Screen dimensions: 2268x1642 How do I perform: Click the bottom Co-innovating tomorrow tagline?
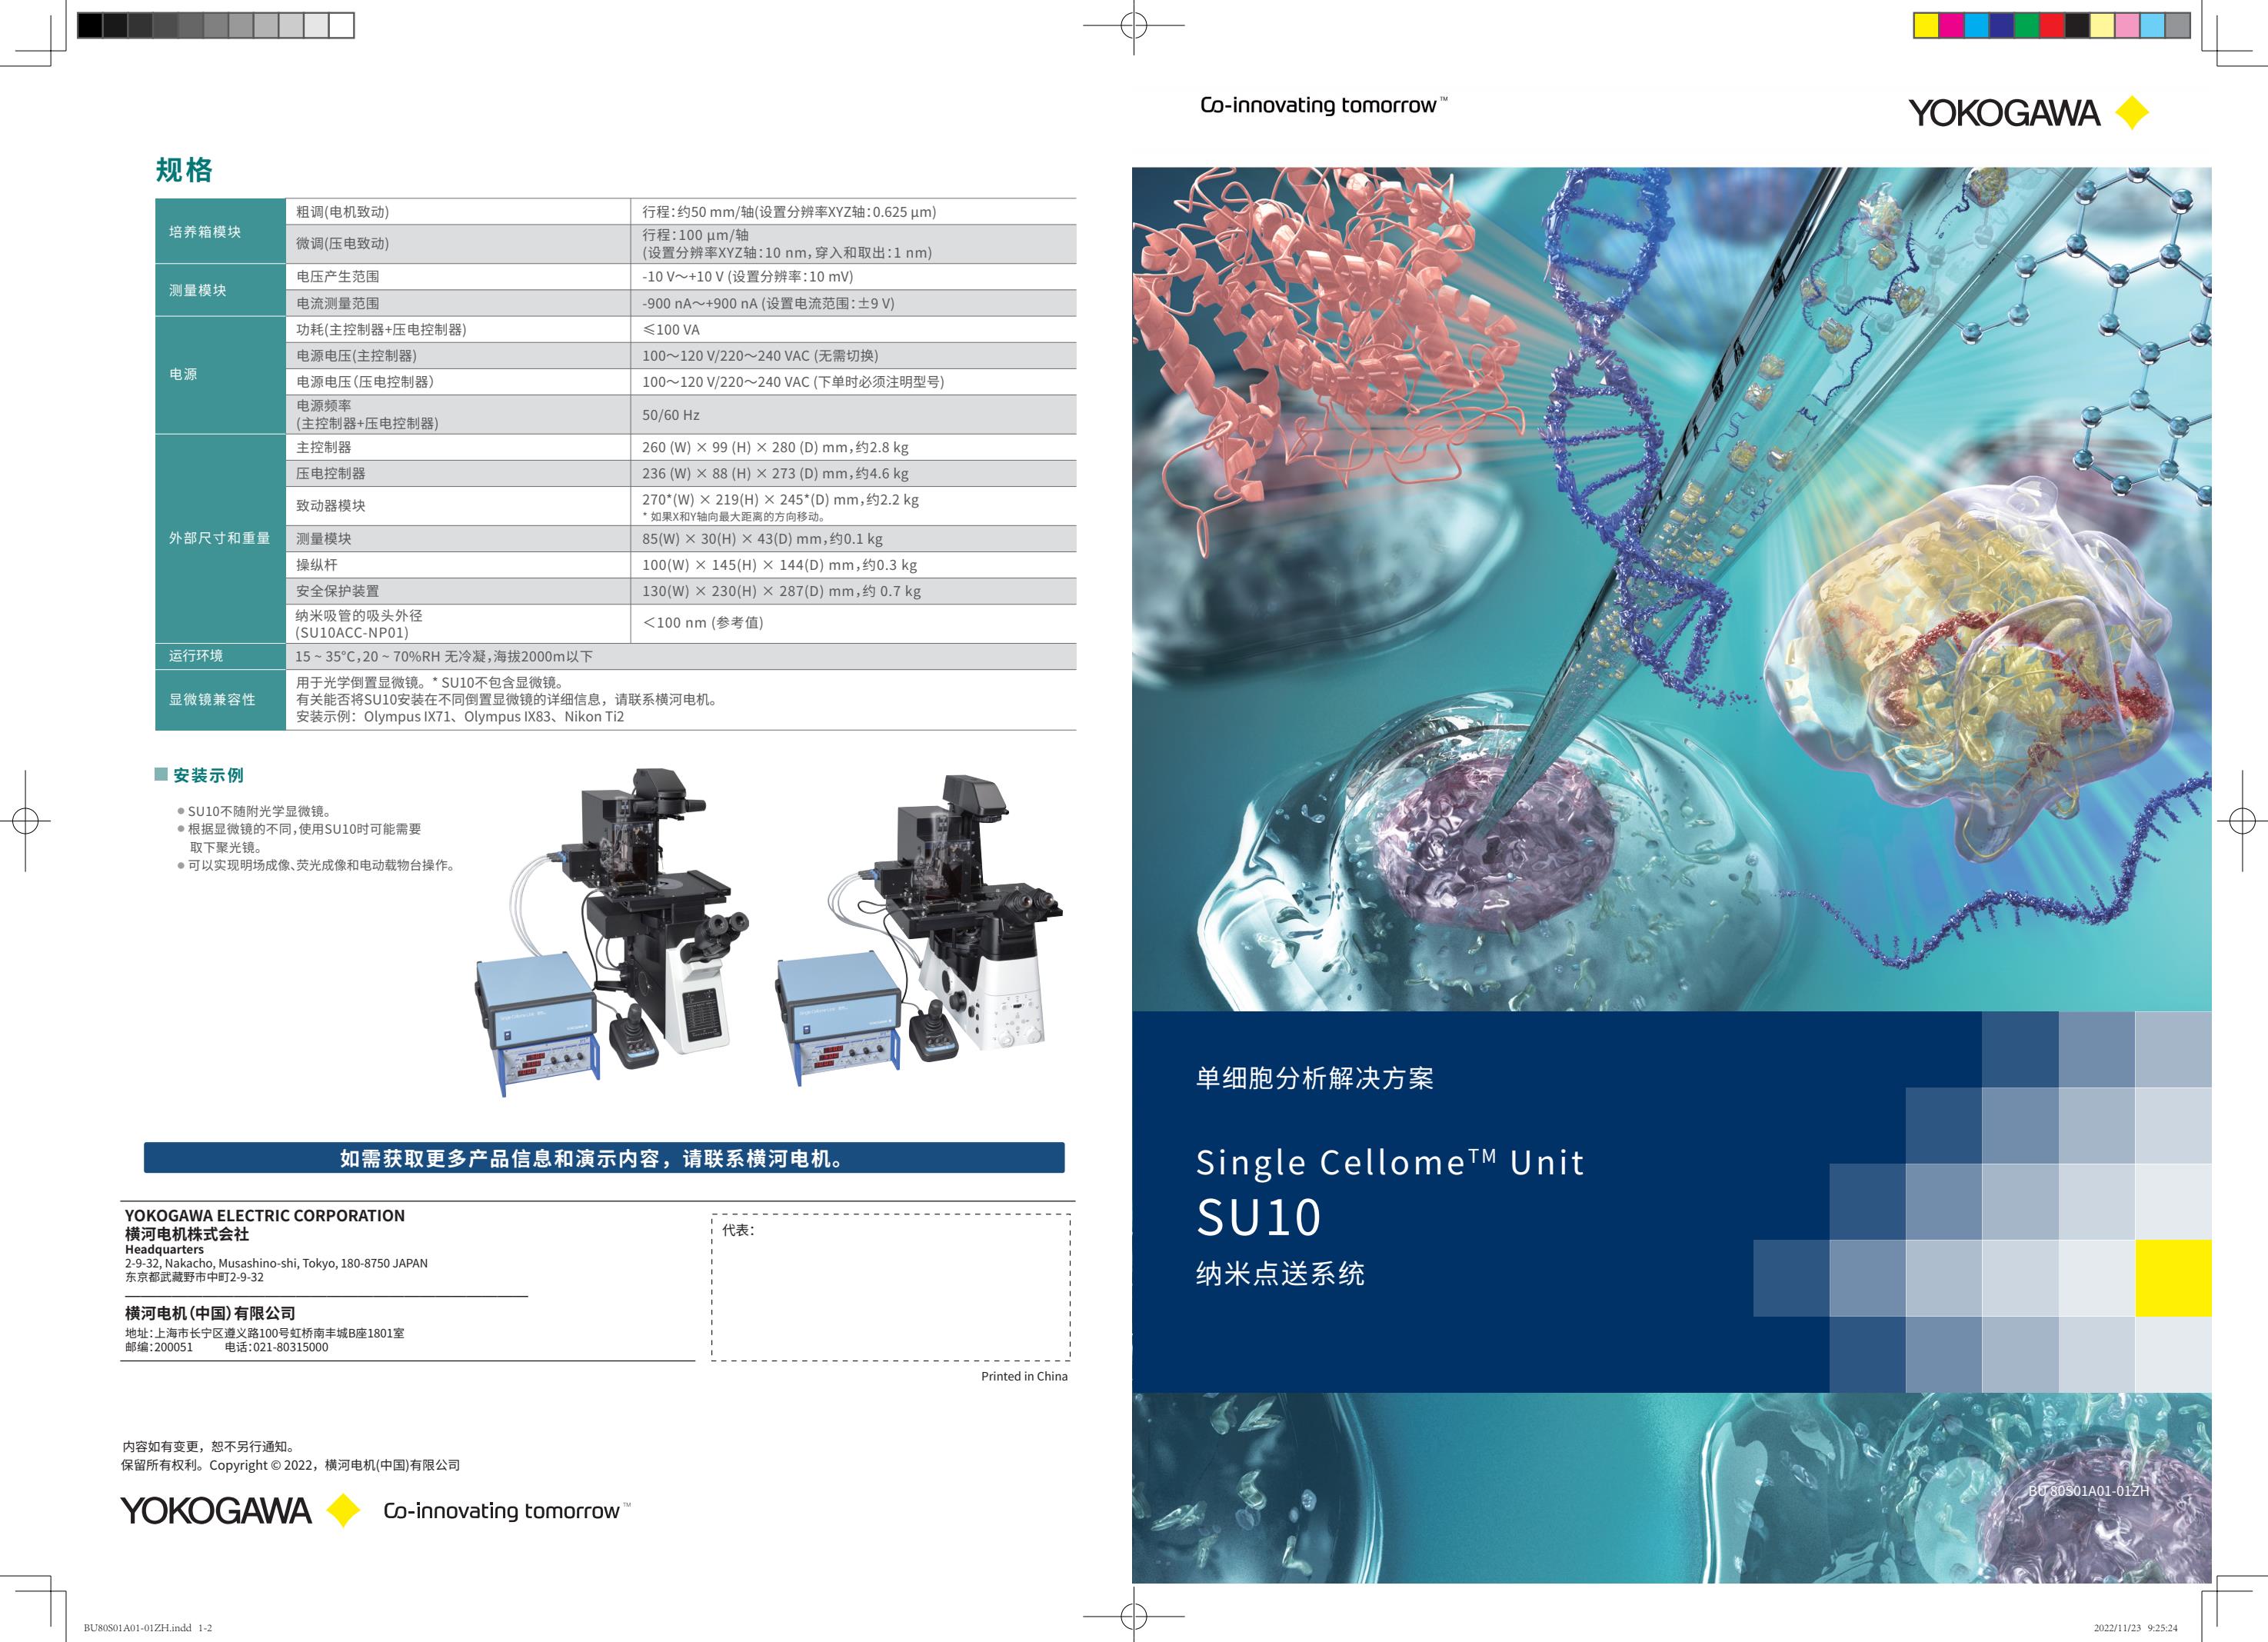click(x=507, y=1511)
